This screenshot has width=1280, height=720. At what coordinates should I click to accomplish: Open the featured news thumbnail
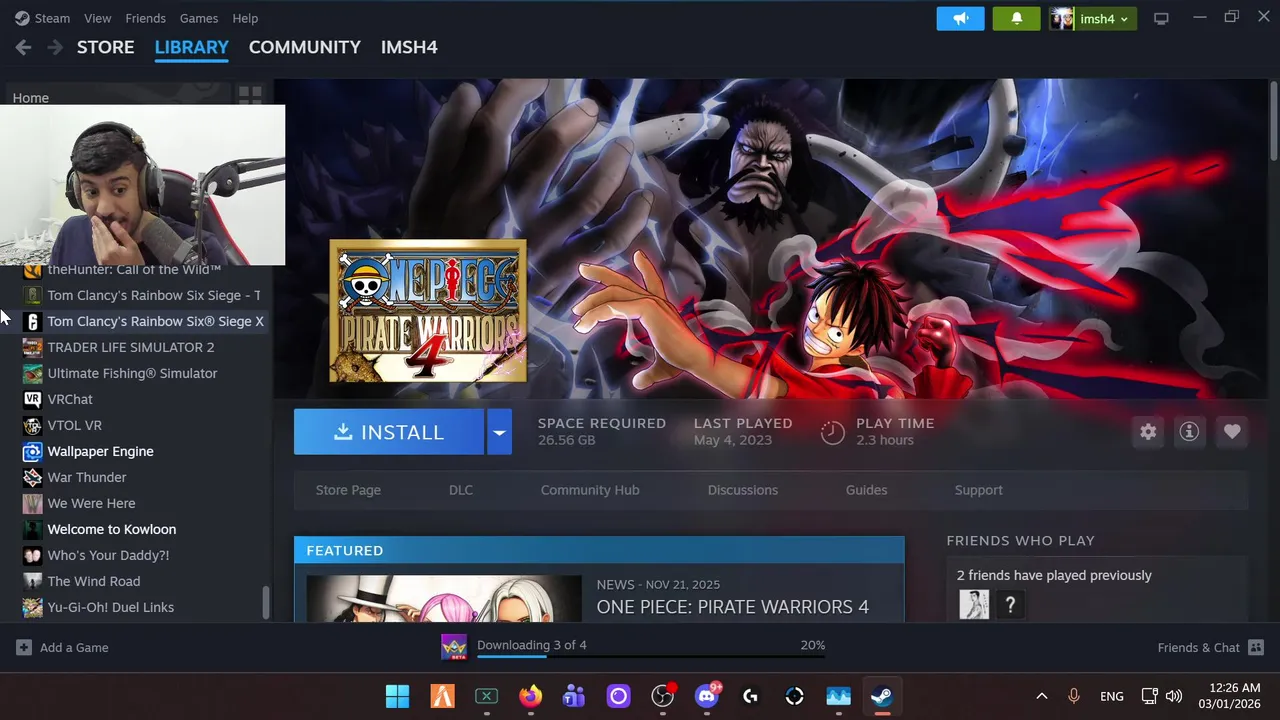444,599
